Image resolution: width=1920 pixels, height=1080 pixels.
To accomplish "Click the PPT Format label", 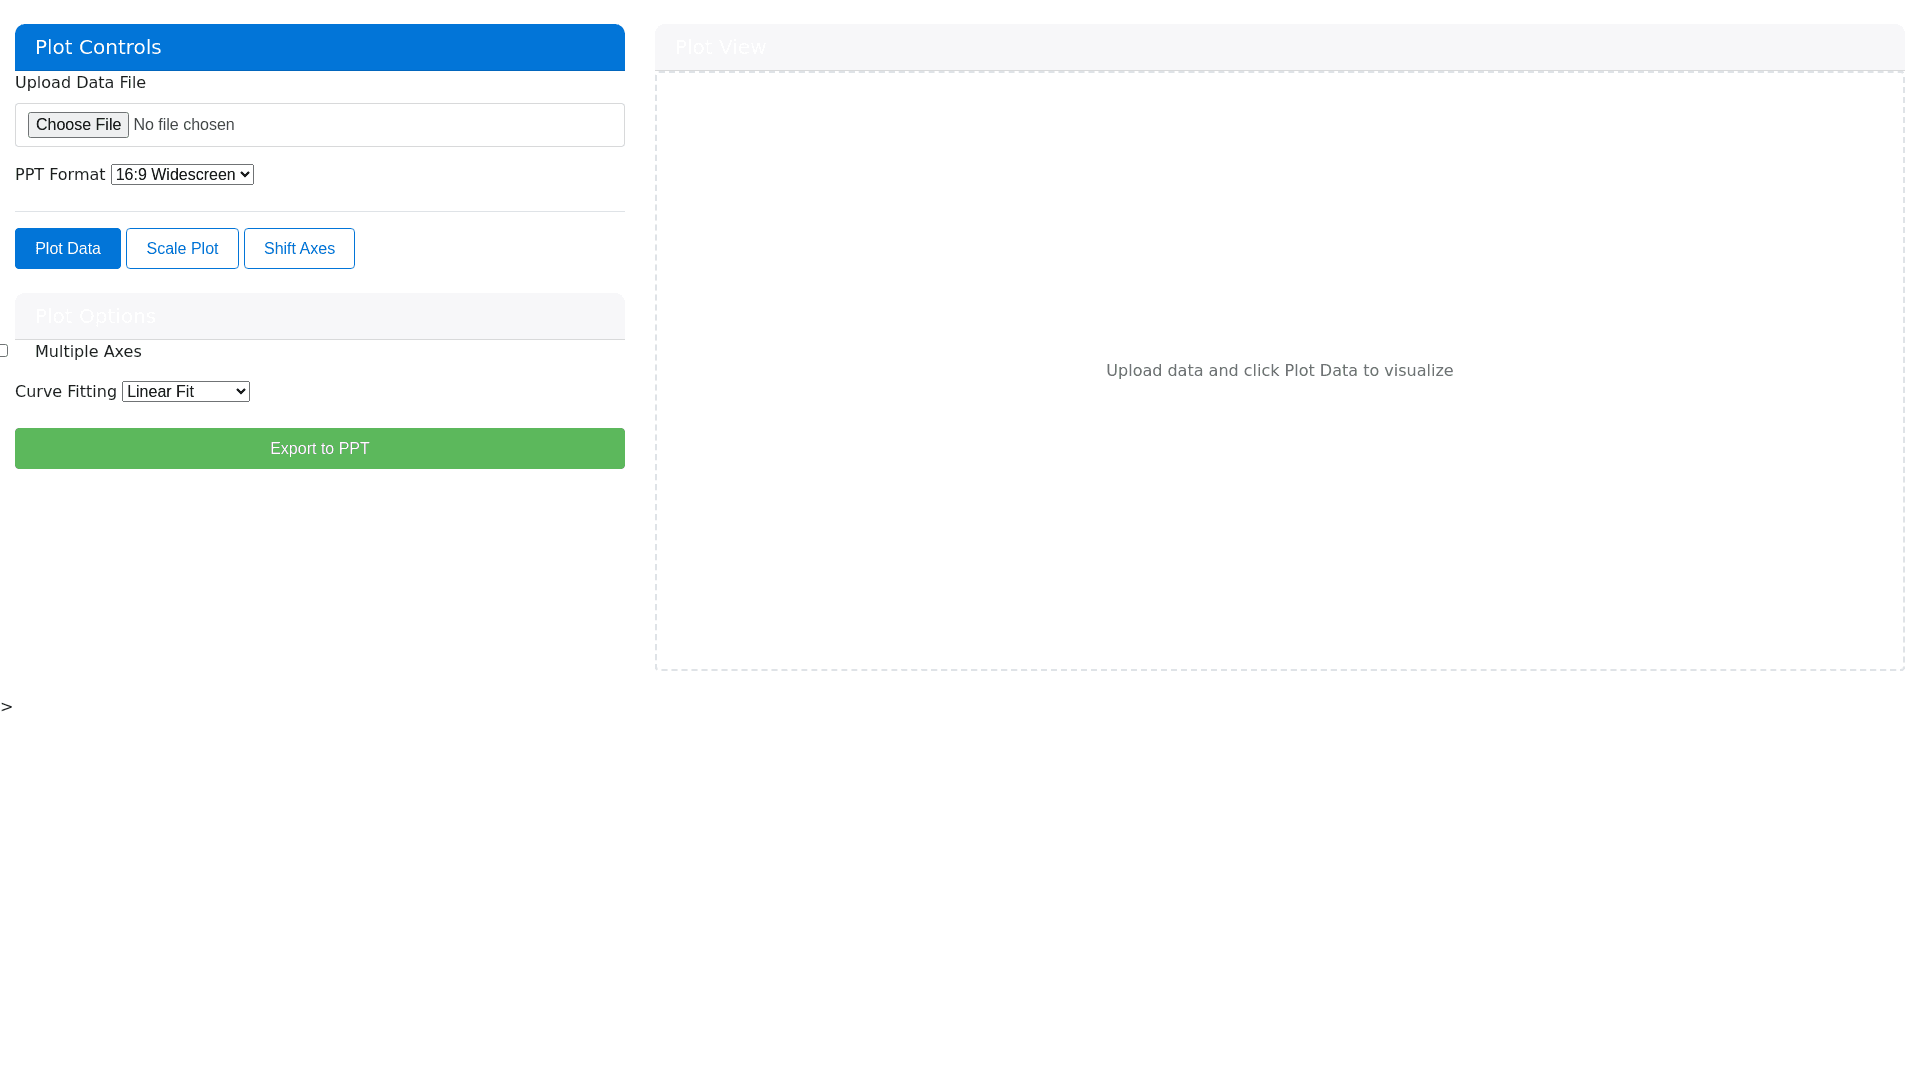I will tap(60, 175).
